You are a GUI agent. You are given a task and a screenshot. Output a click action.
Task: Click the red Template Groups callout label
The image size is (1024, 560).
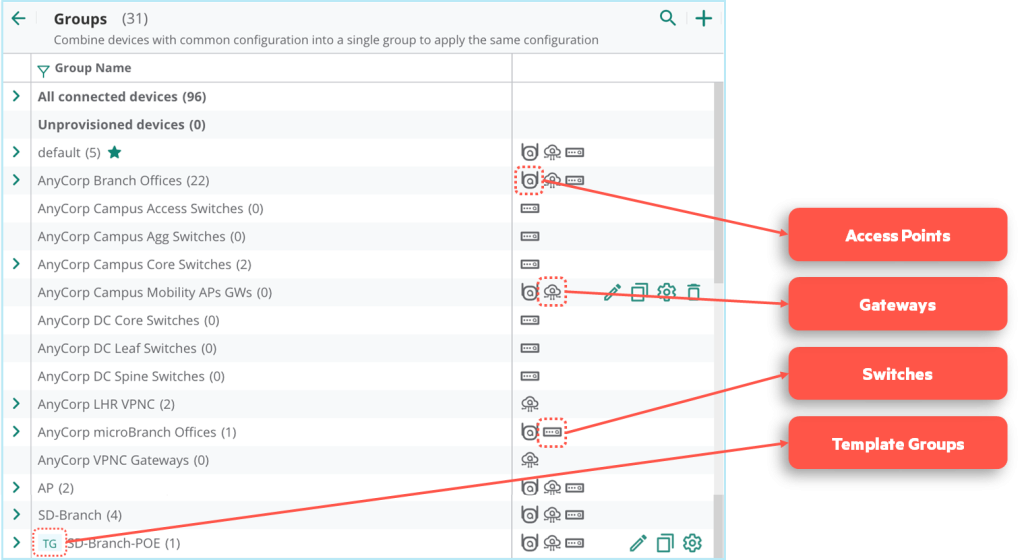click(897, 444)
